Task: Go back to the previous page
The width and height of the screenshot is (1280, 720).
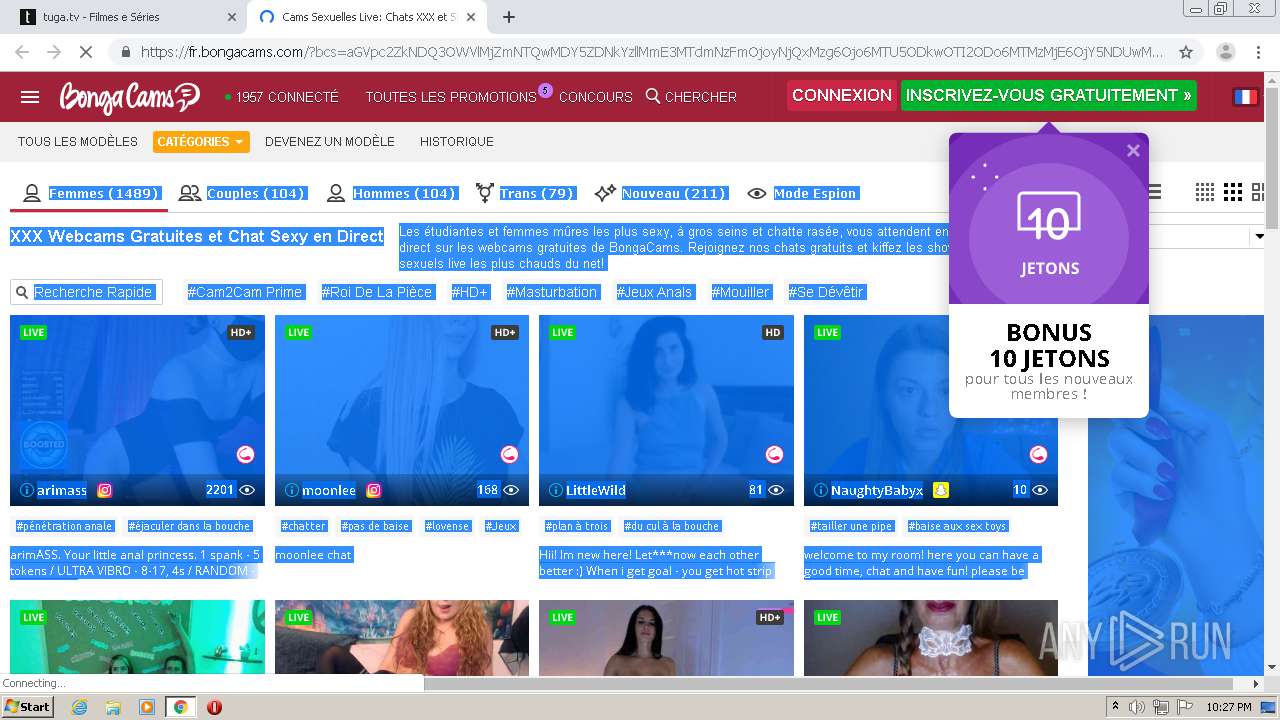Action: pos(22,52)
